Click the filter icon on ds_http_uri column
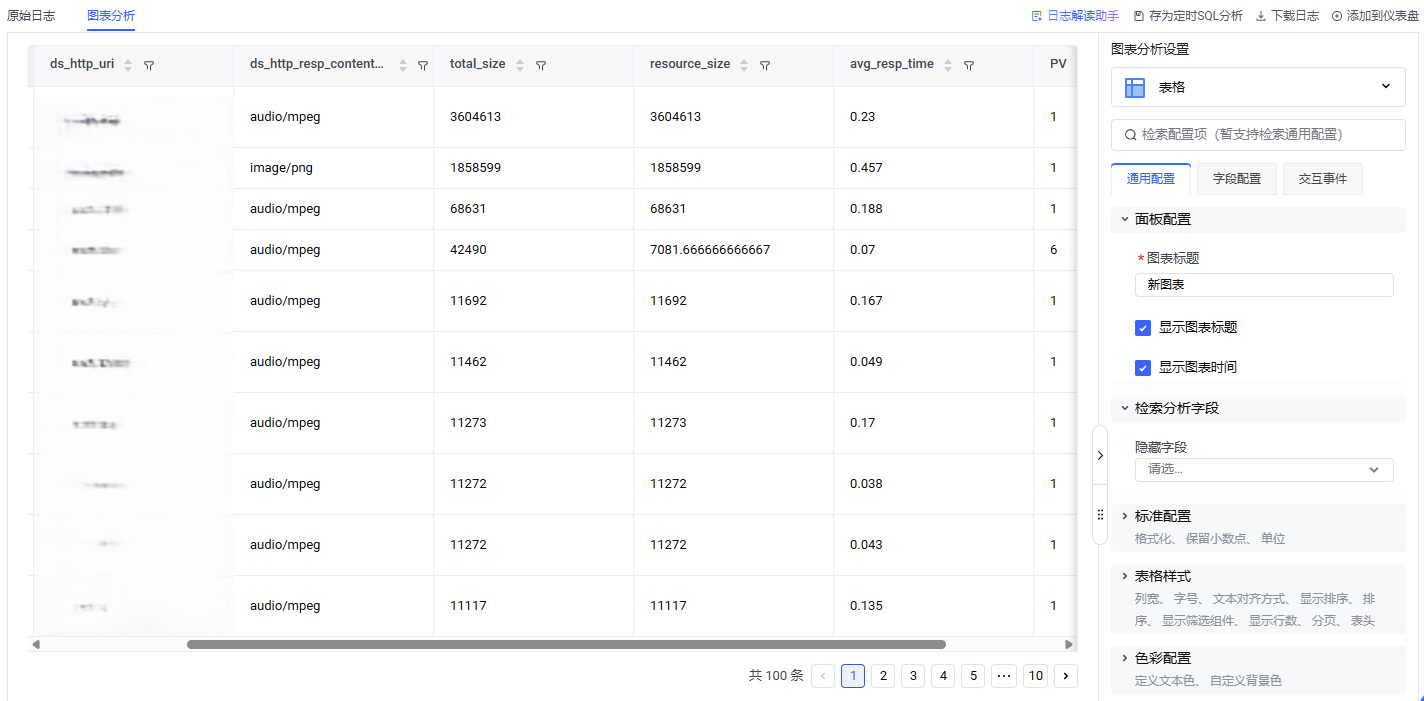The width and height of the screenshot is (1424, 701). pos(149,65)
